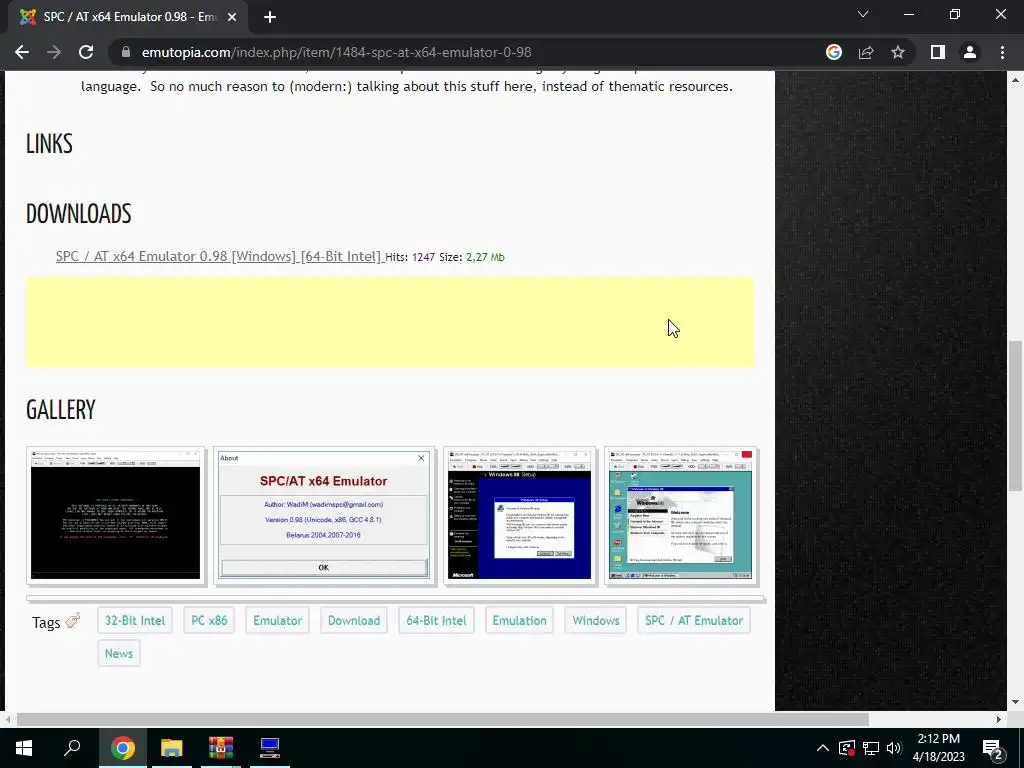The height and width of the screenshot is (768, 1024).
Task: Click the vertical scrollbar thumb
Action: pyautogui.click(x=1015, y=415)
